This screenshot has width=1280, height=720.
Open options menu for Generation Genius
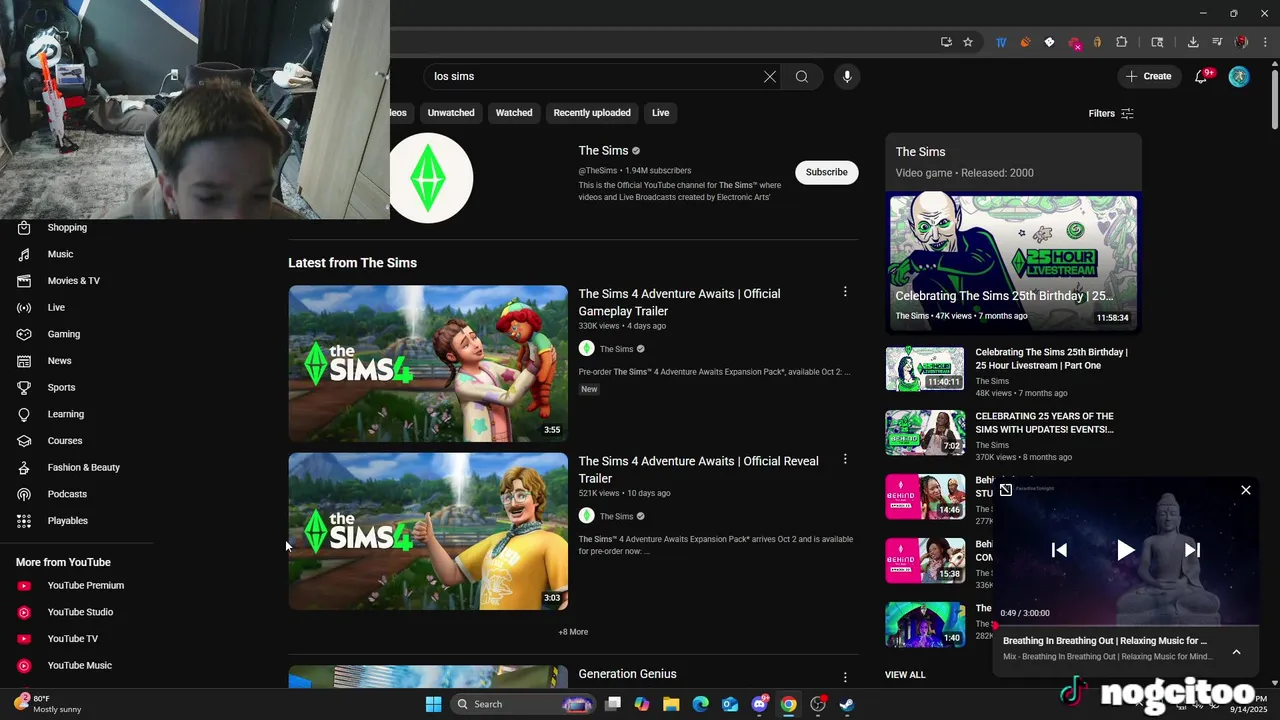click(x=845, y=677)
